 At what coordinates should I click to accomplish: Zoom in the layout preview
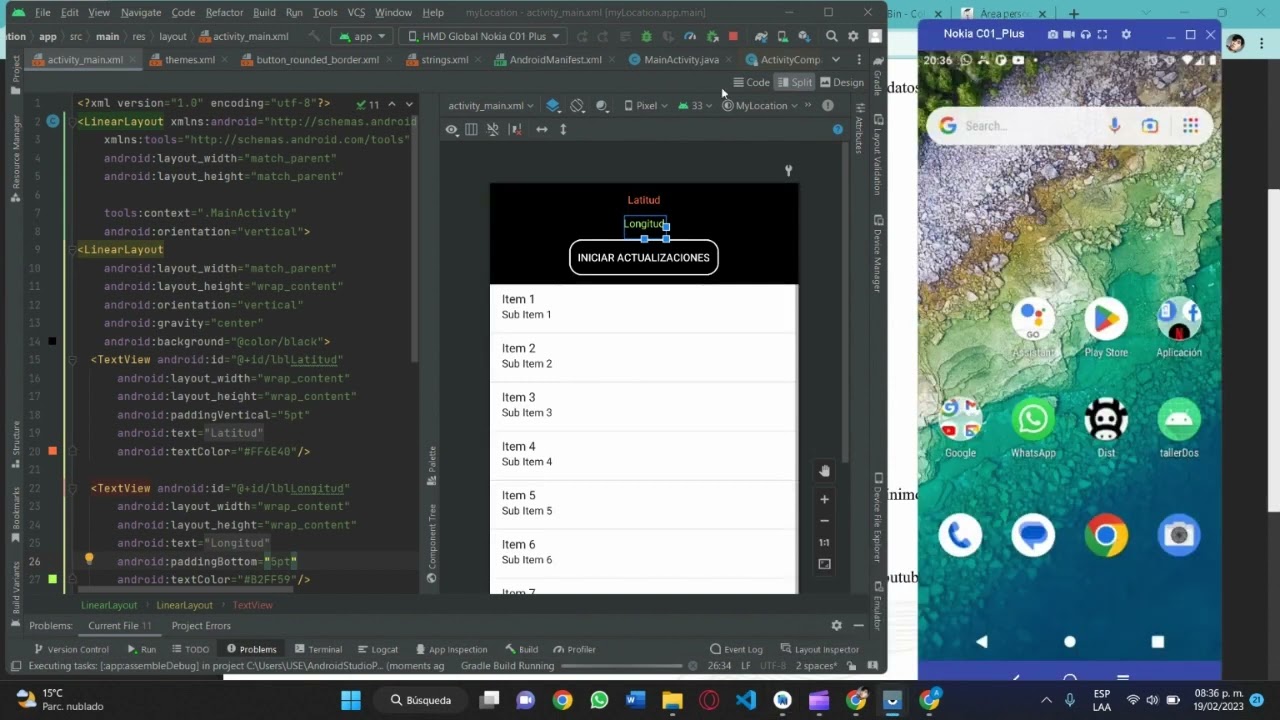pos(824,499)
